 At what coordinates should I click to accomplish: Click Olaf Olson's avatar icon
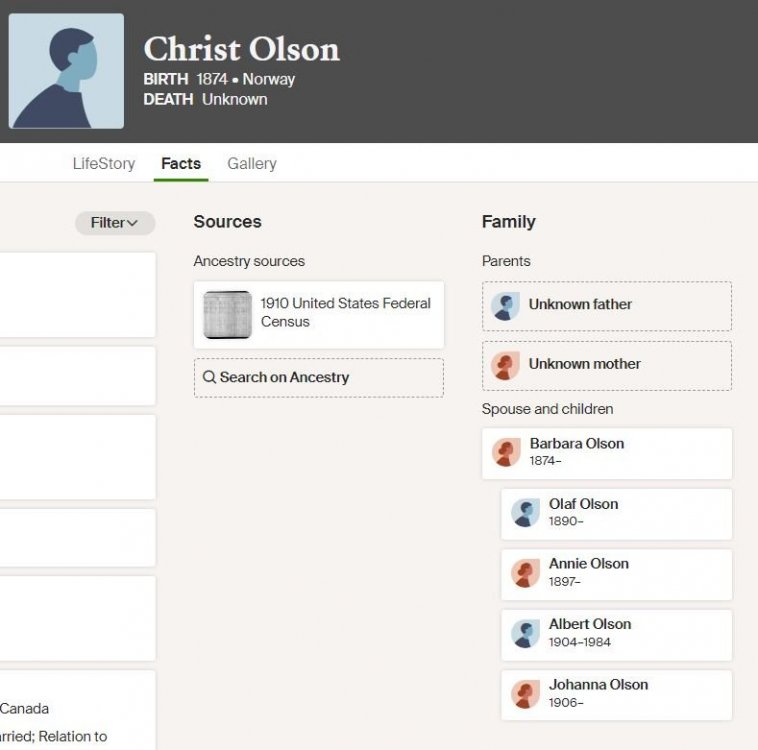[525, 513]
